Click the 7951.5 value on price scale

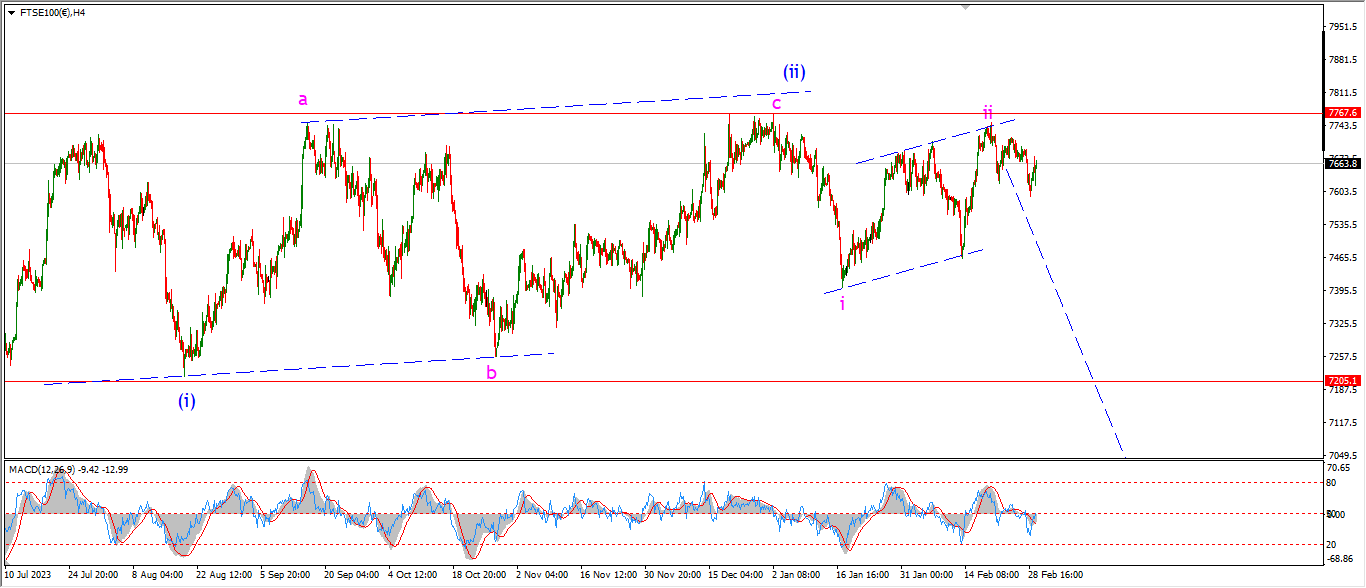pos(1341,26)
